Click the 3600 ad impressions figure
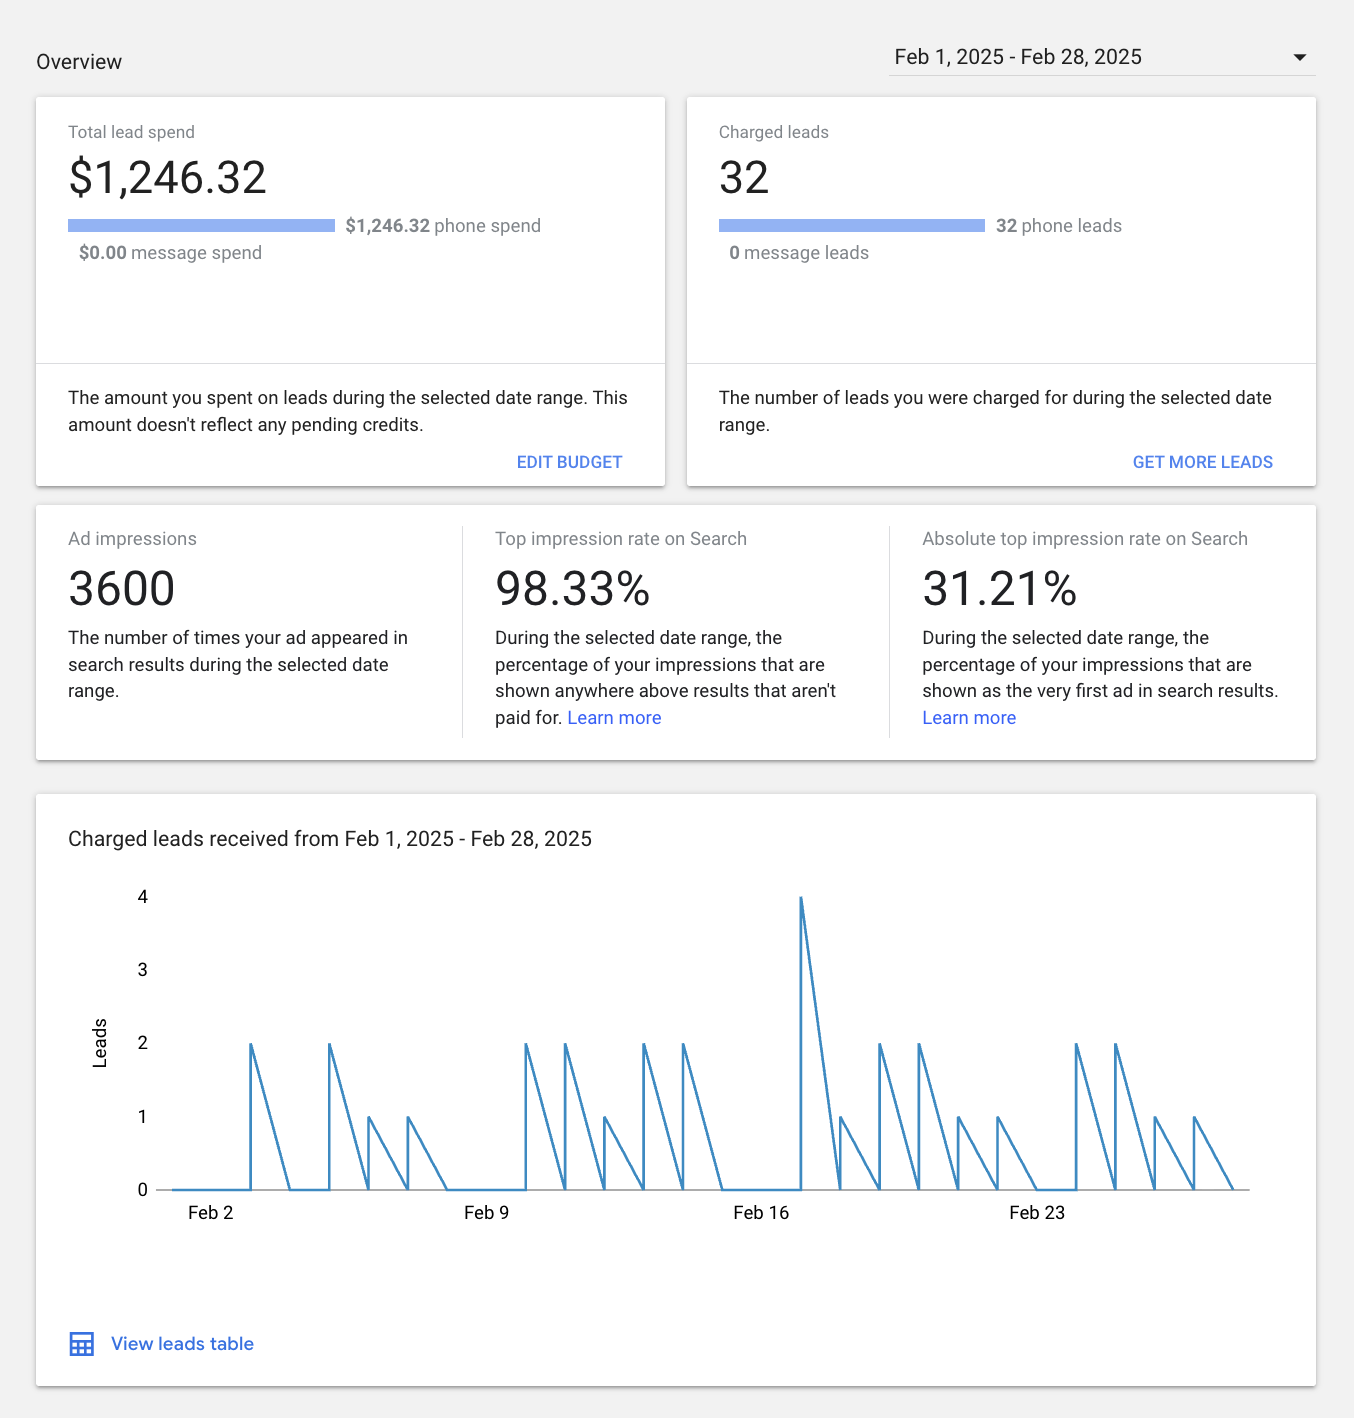This screenshot has width=1354, height=1418. click(121, 588)
